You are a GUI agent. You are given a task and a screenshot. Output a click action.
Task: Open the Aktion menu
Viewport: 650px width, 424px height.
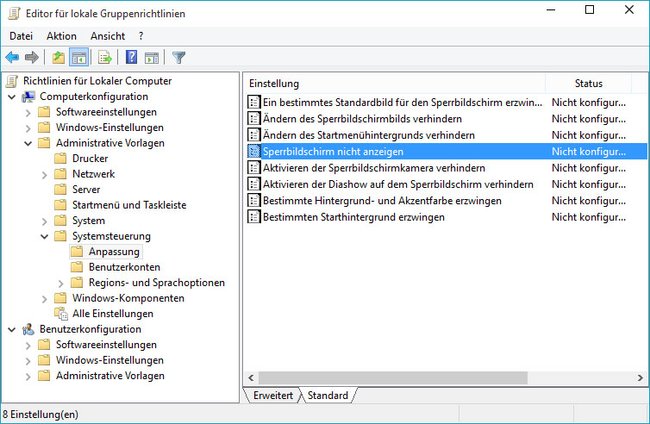coord(61,36)
